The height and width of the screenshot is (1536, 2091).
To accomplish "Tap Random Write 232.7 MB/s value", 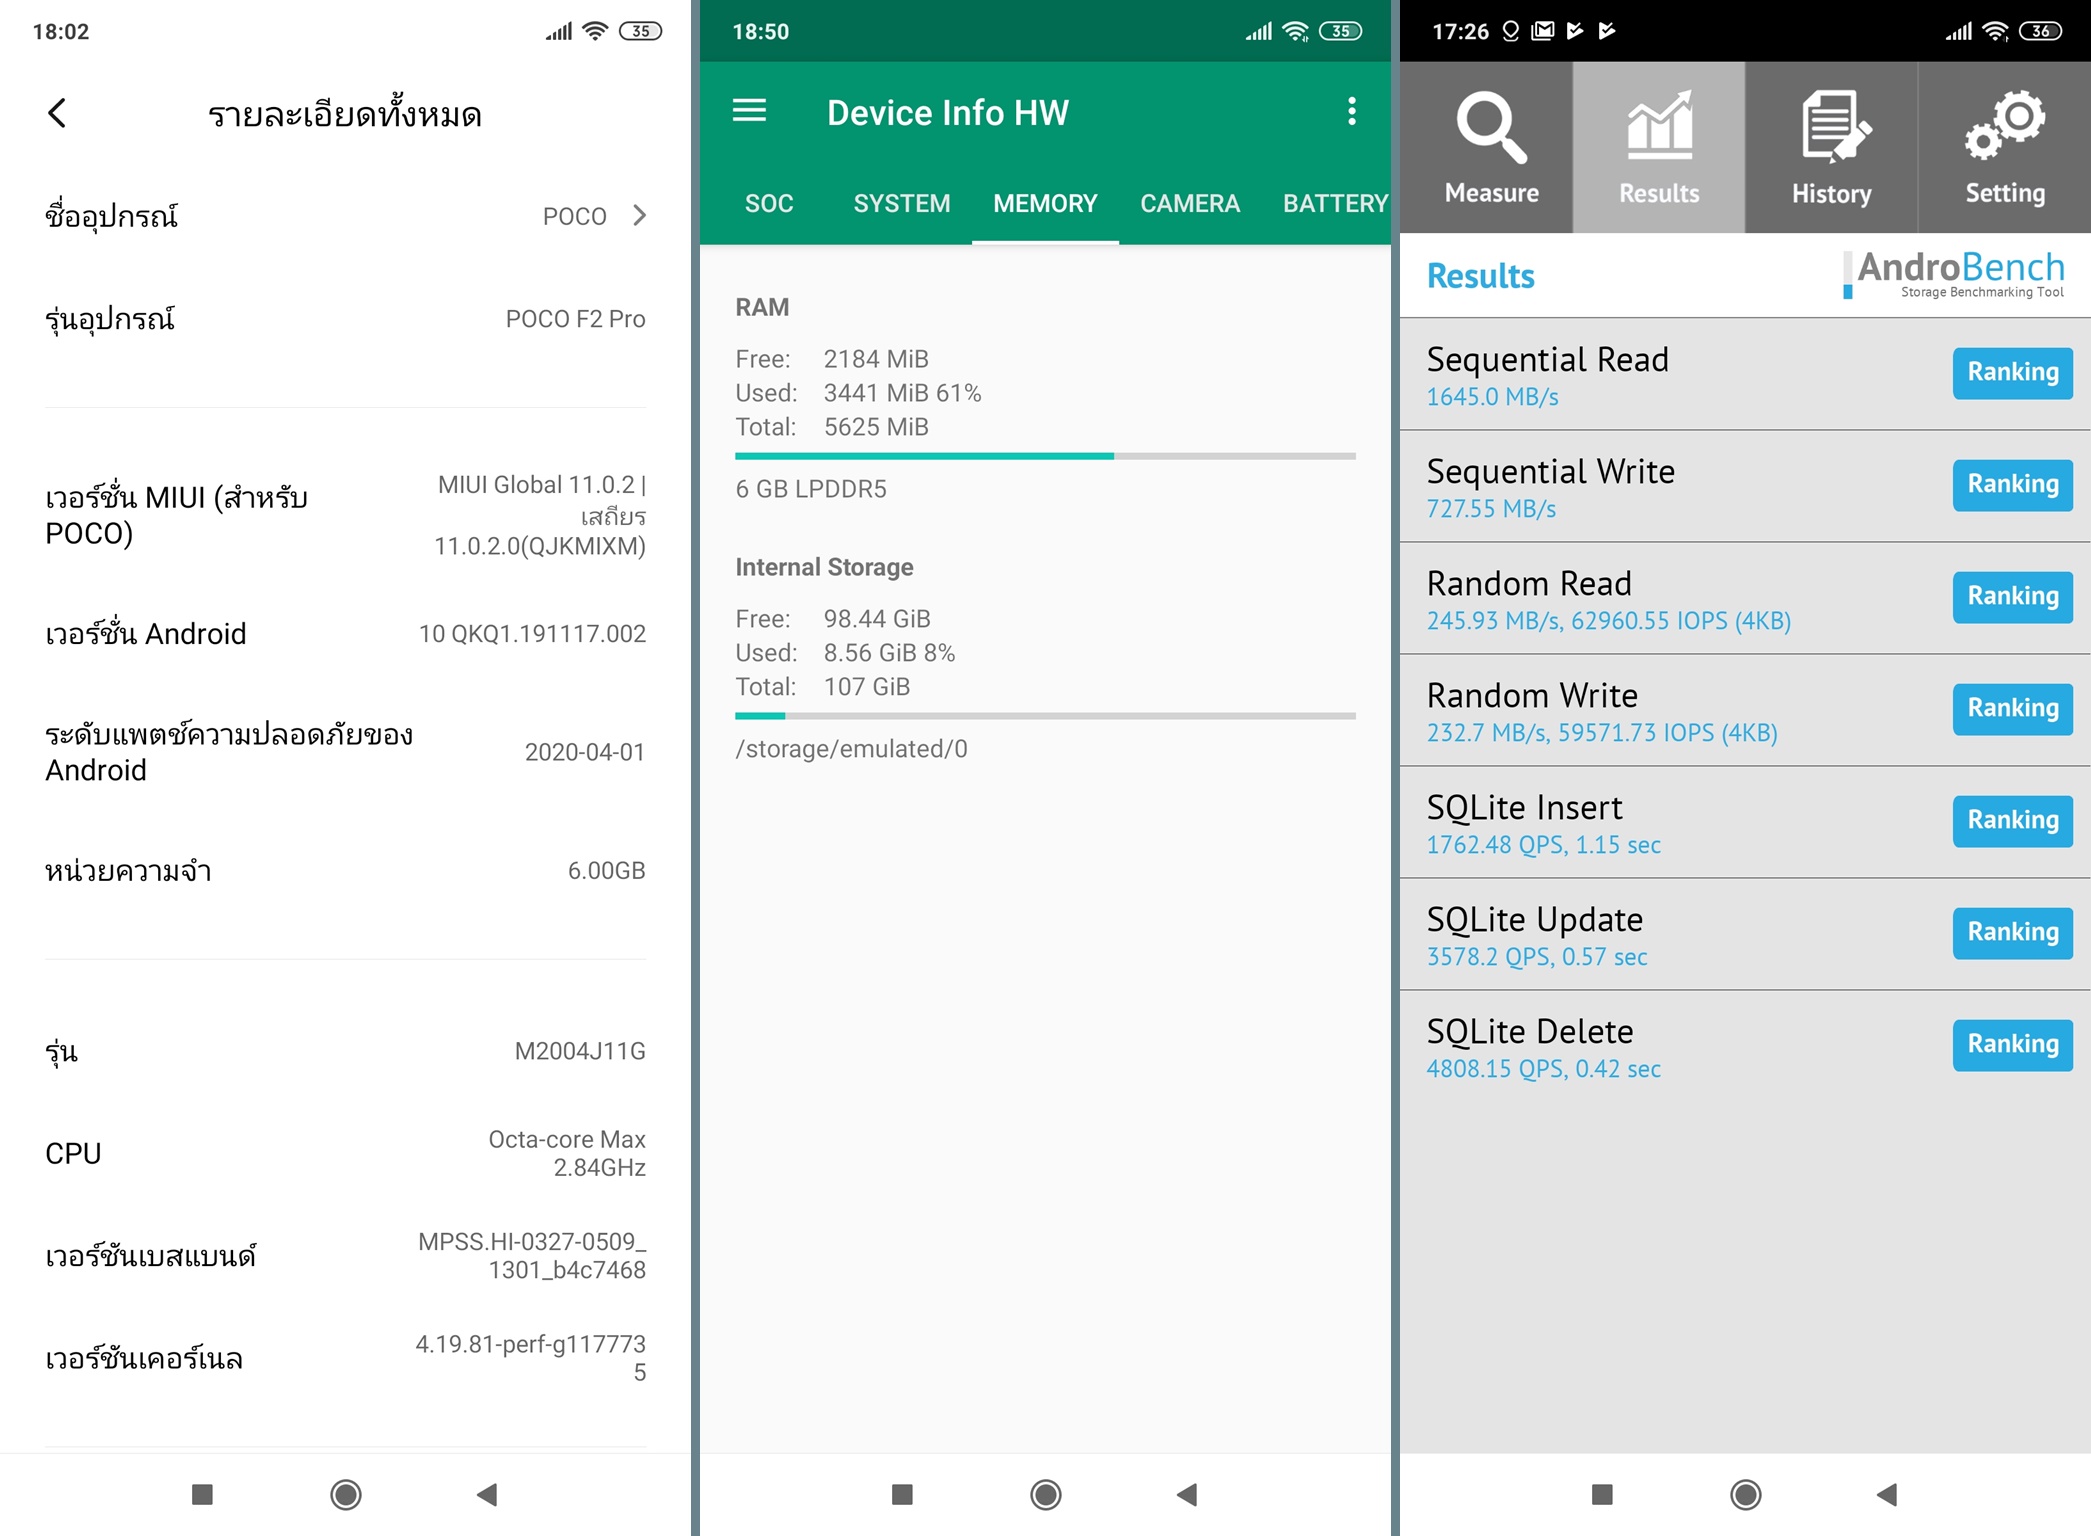I will coord(1602,733).
